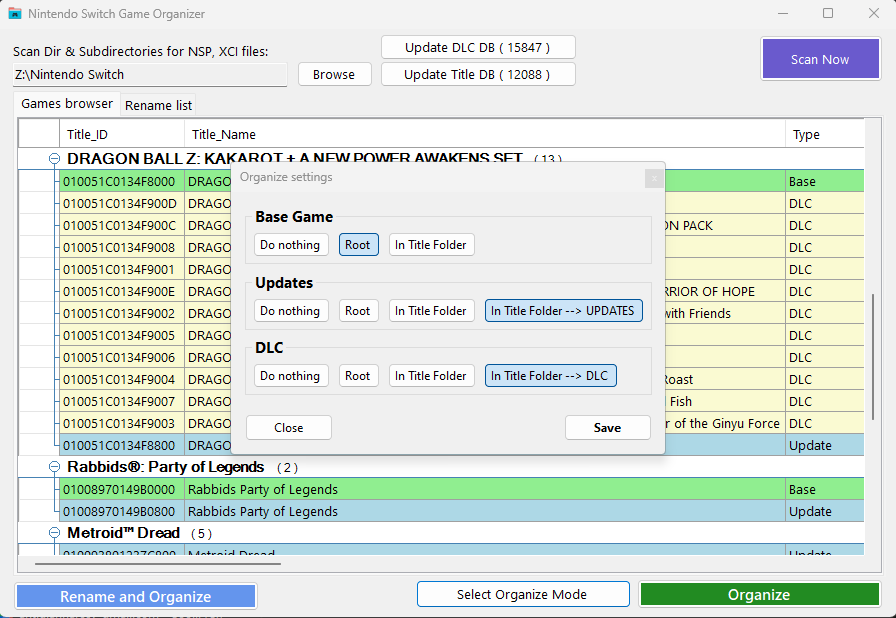Image resolution: width=896 pixels, height=618 pixels.
Task: Select Root for DLC
Action: click(358, 376)
